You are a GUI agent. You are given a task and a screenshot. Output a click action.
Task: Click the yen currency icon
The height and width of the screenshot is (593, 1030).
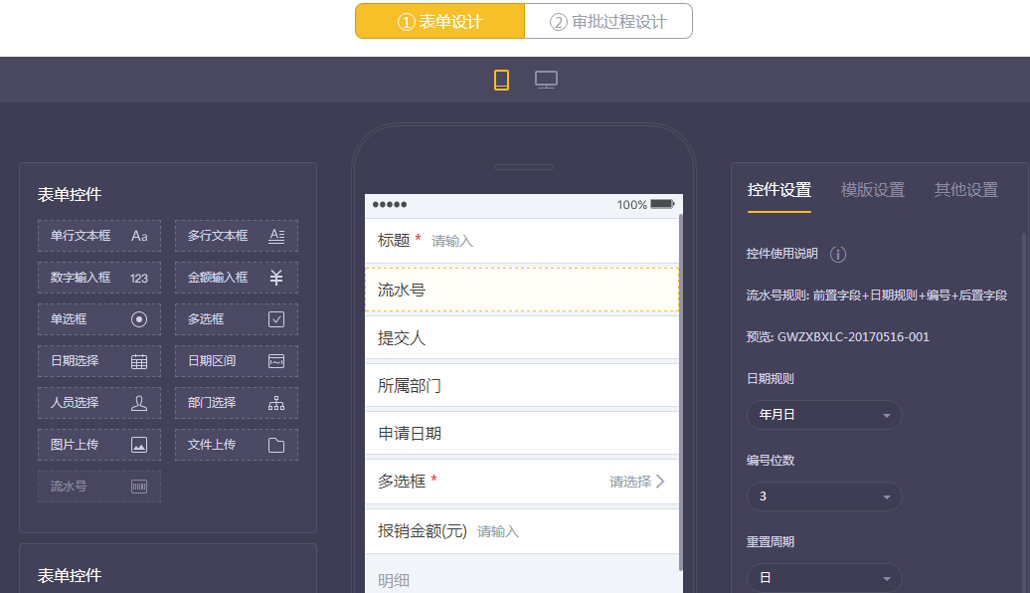[277, 278]
